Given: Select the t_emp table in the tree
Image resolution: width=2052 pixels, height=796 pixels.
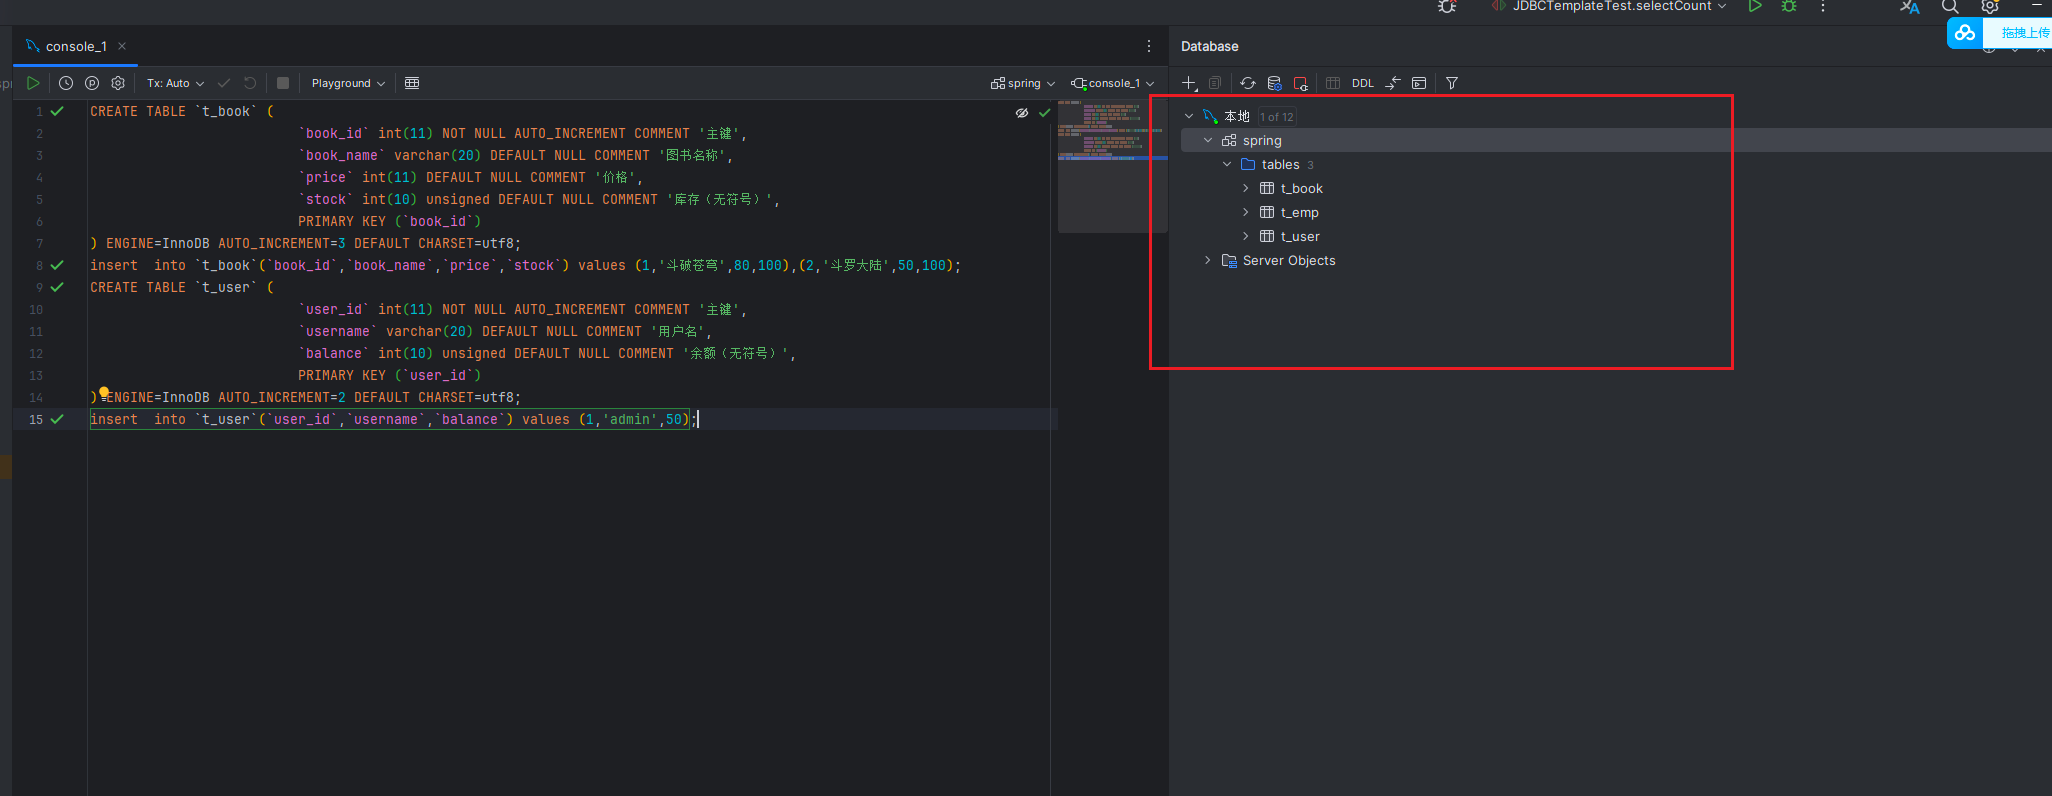Looking at the screenshot, I should tap(1299, 212).
